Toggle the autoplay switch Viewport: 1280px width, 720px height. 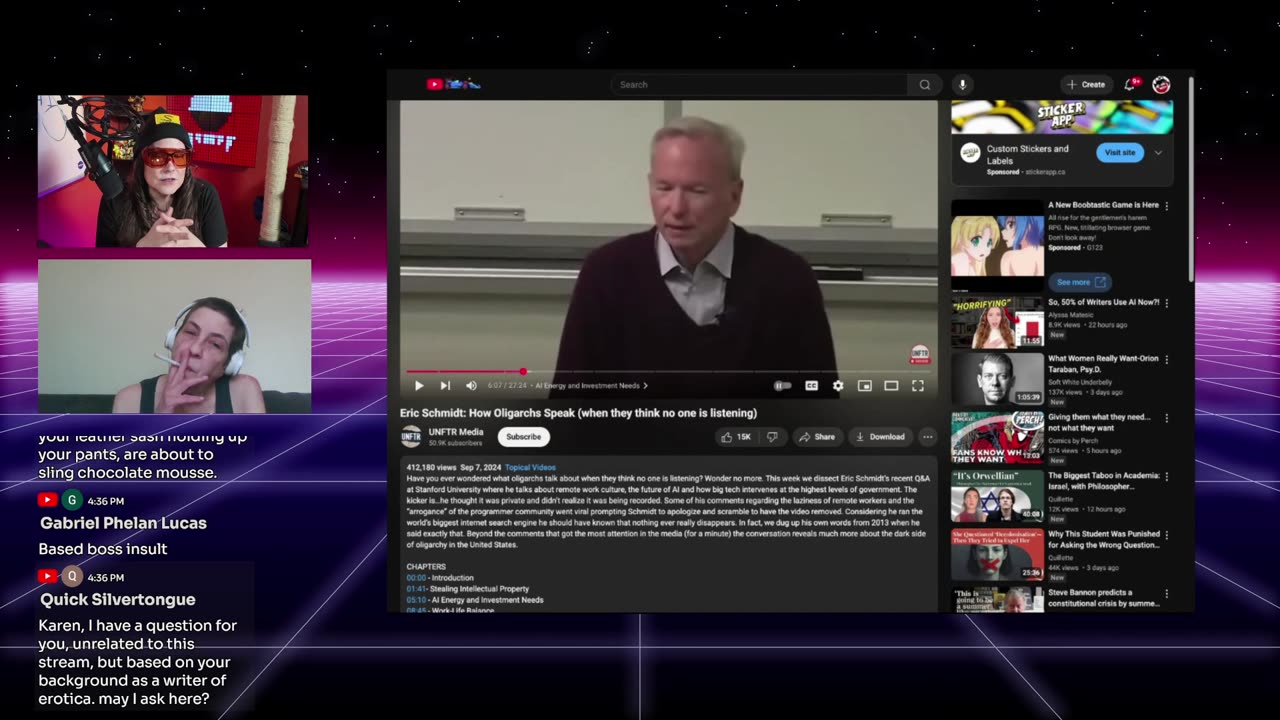783,386
